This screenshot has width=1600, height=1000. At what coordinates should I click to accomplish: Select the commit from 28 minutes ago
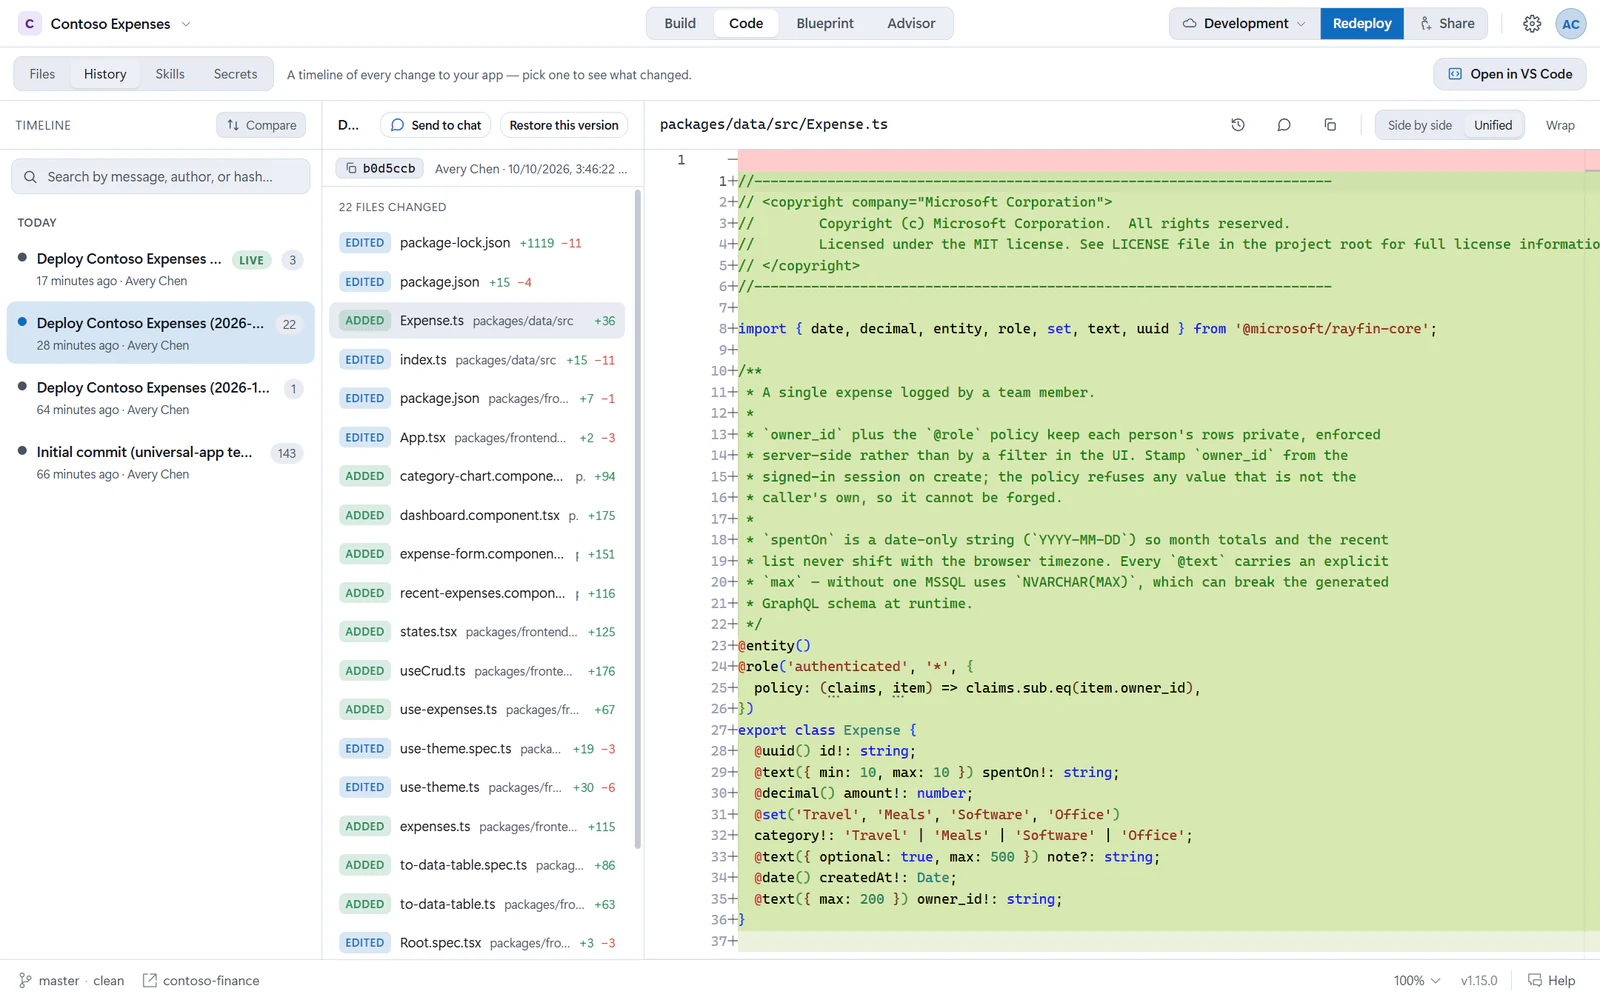[x=160, y=333]
